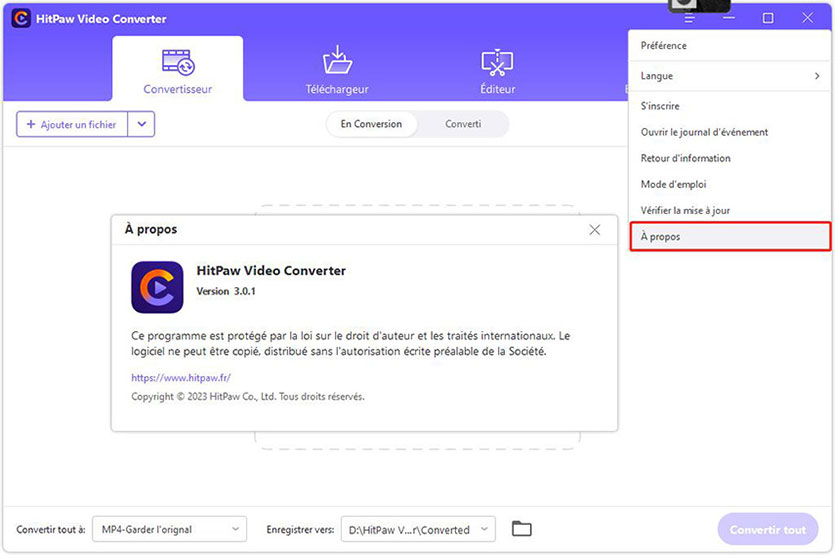Viewport: 835px width, 555px height.
Task: Open Préférence menu entry
Action: pyautogui.click(x=729, y=46)
